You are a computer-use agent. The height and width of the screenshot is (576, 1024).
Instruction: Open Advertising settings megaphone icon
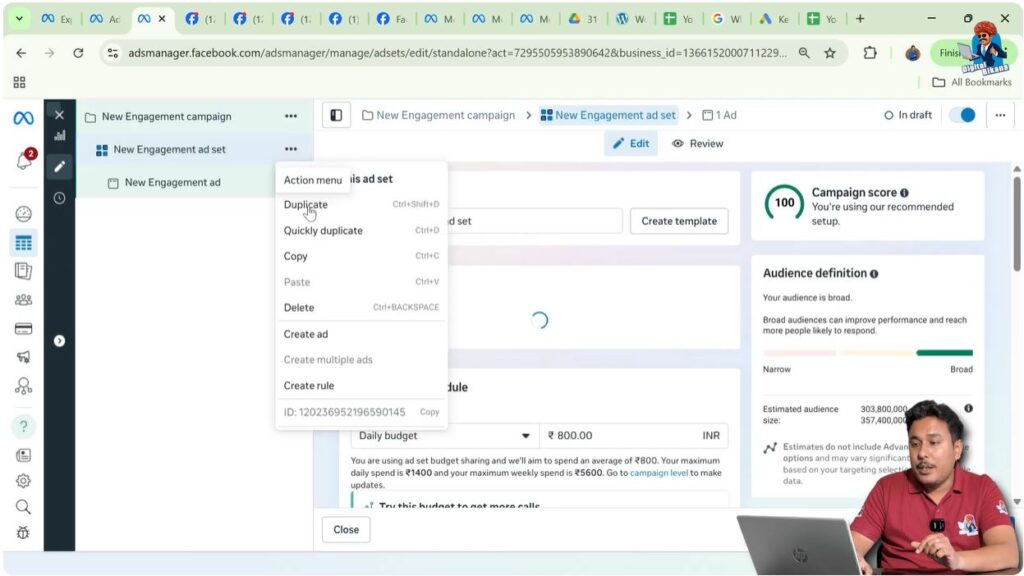tap(24, 357)
